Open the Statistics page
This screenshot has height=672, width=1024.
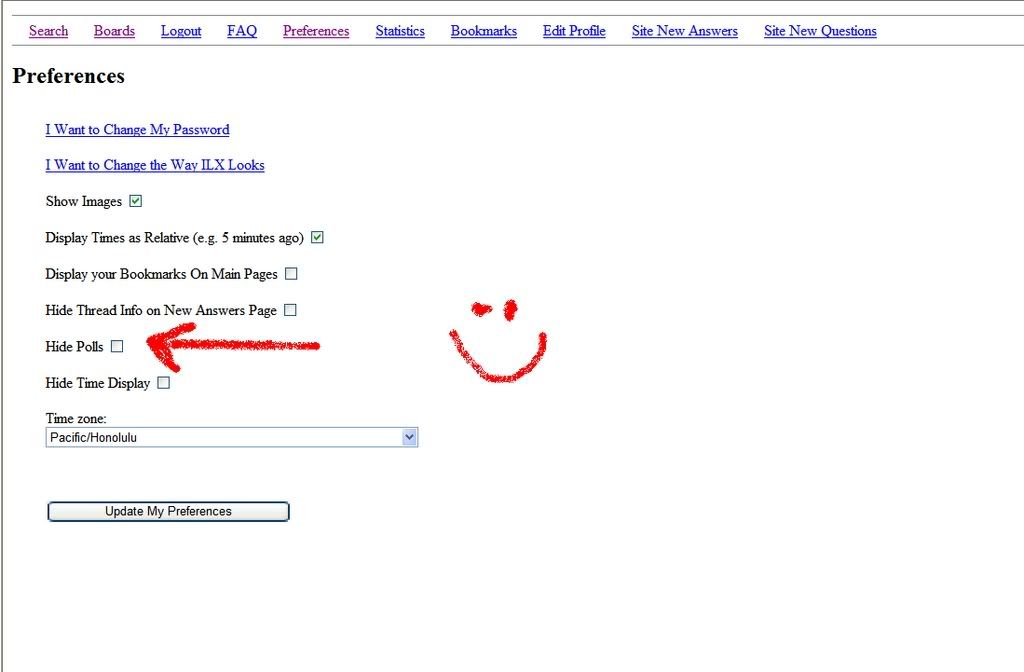[x=400, y=31]
